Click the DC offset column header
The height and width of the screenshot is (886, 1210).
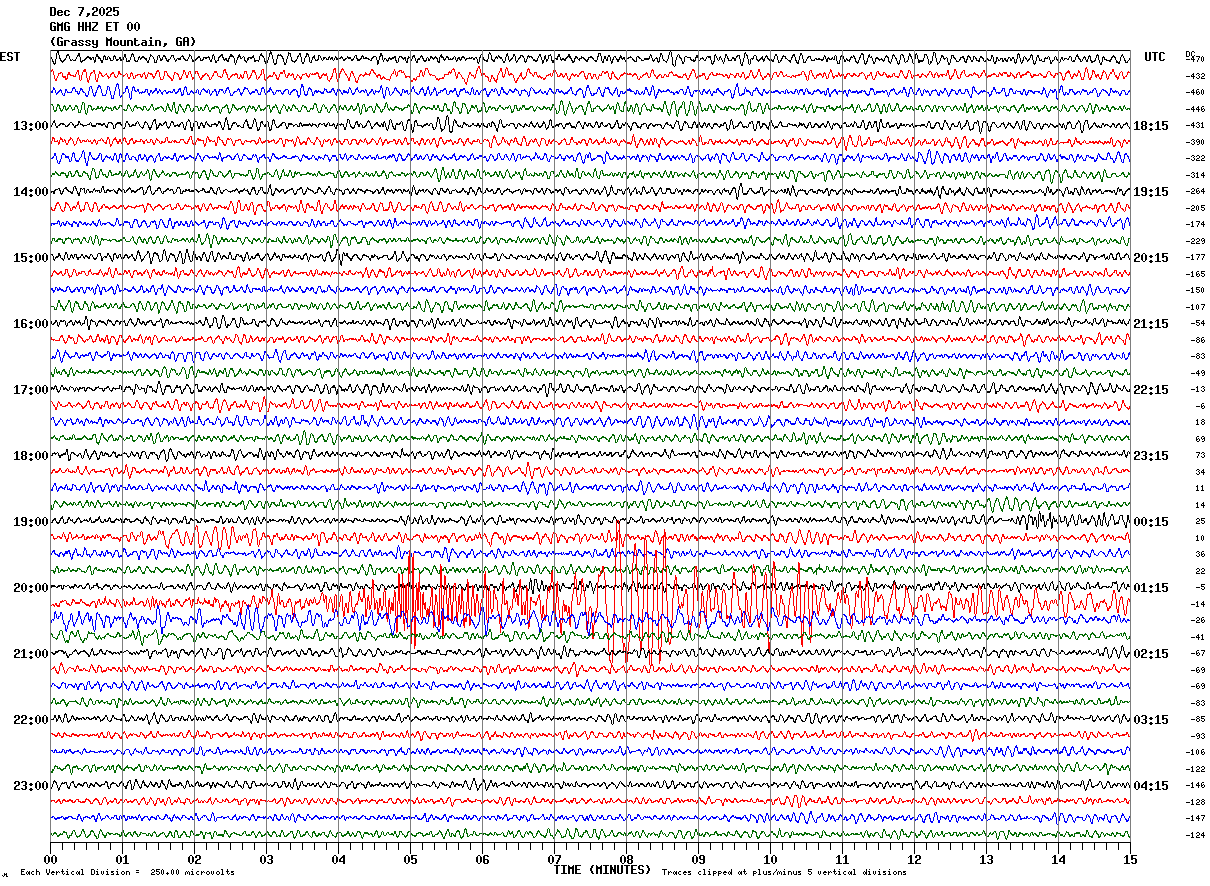pos(1190,54)
